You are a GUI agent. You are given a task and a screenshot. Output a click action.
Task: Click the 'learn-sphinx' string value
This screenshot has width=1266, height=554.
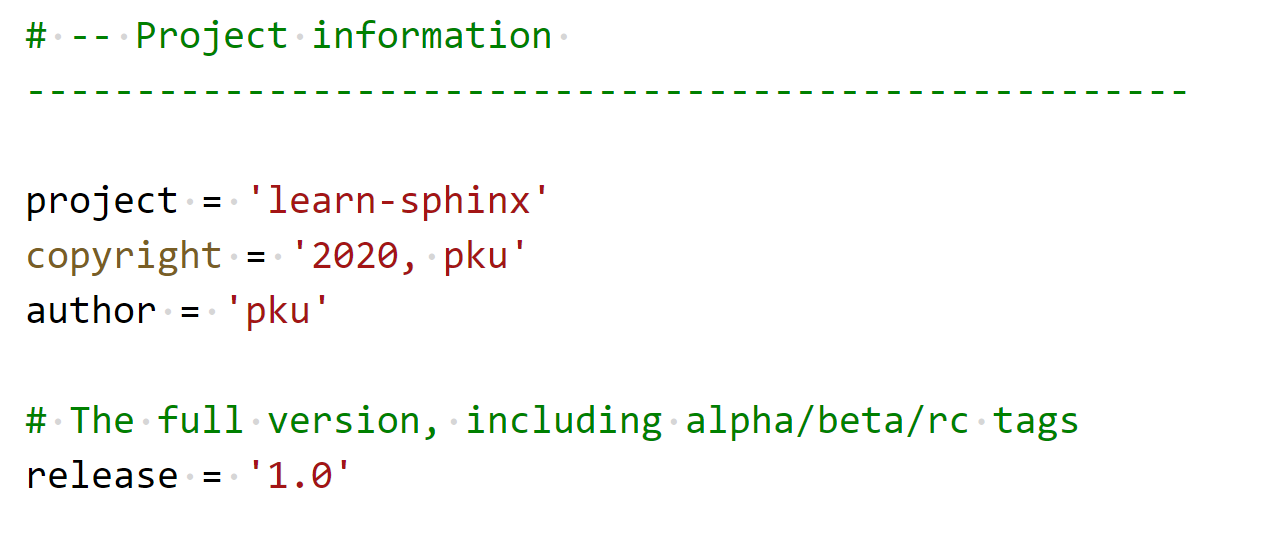click(399, 202)
